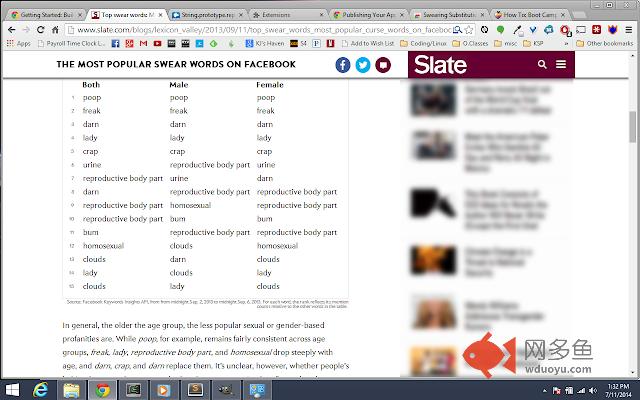Click the word homosexual in Male column
Image resolution: width=640 pixels, height=400 pixels.
tap(190, 205)
